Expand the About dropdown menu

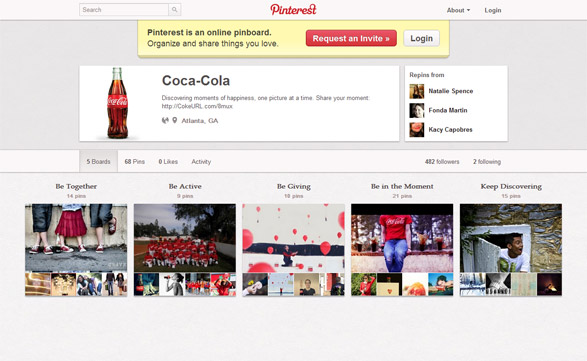pyautogui.click(x=458, y=10)
